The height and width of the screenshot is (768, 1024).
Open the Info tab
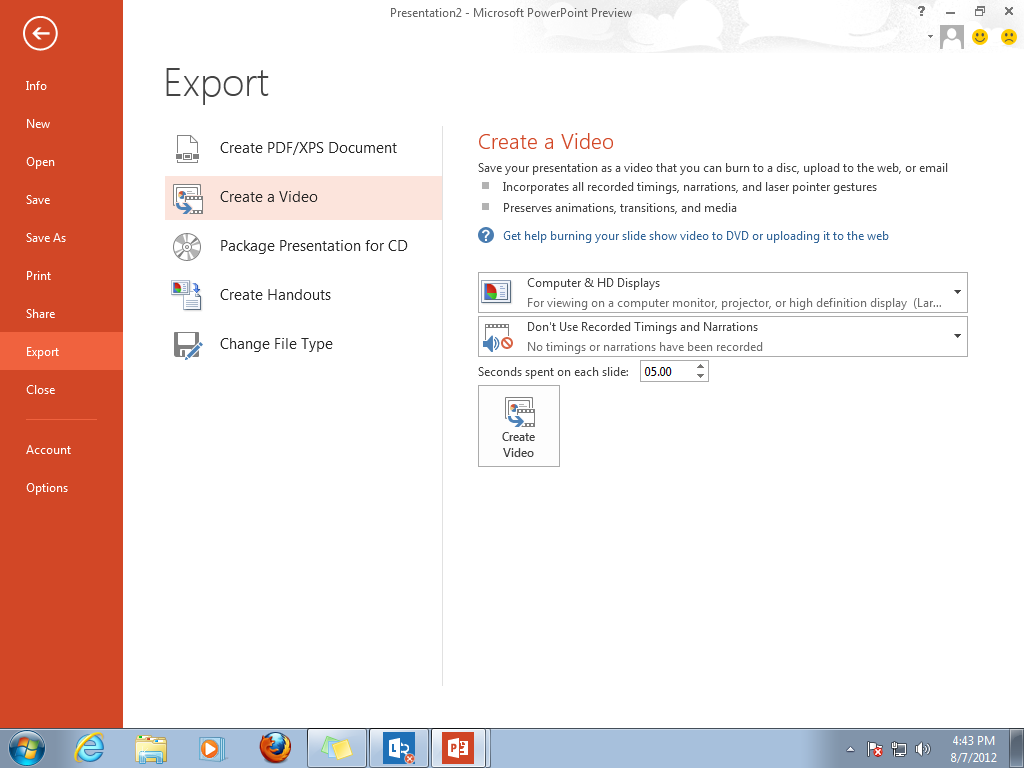(x=61, y=86)
